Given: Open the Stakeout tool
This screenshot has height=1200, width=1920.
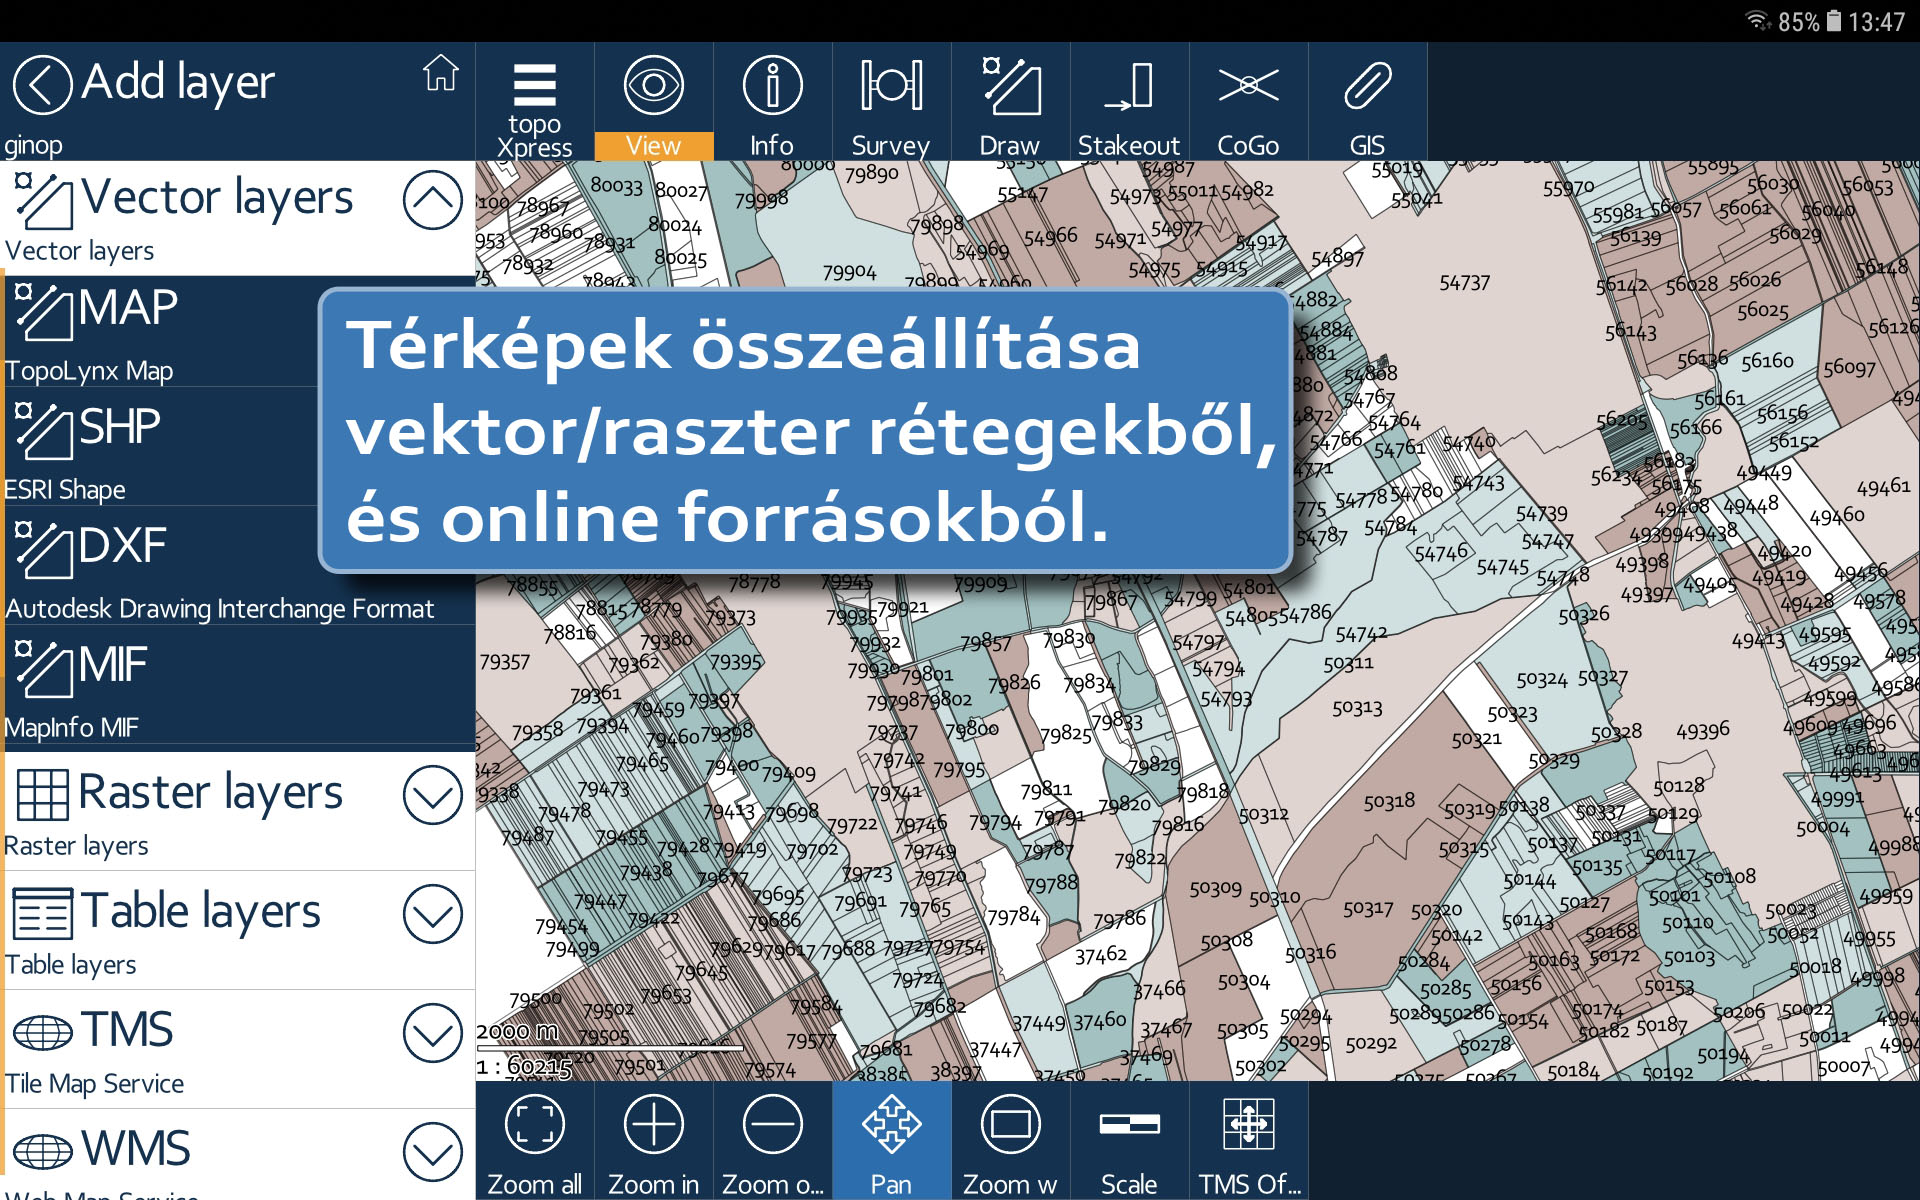Looking at the screenshot, I should 1127,104.
